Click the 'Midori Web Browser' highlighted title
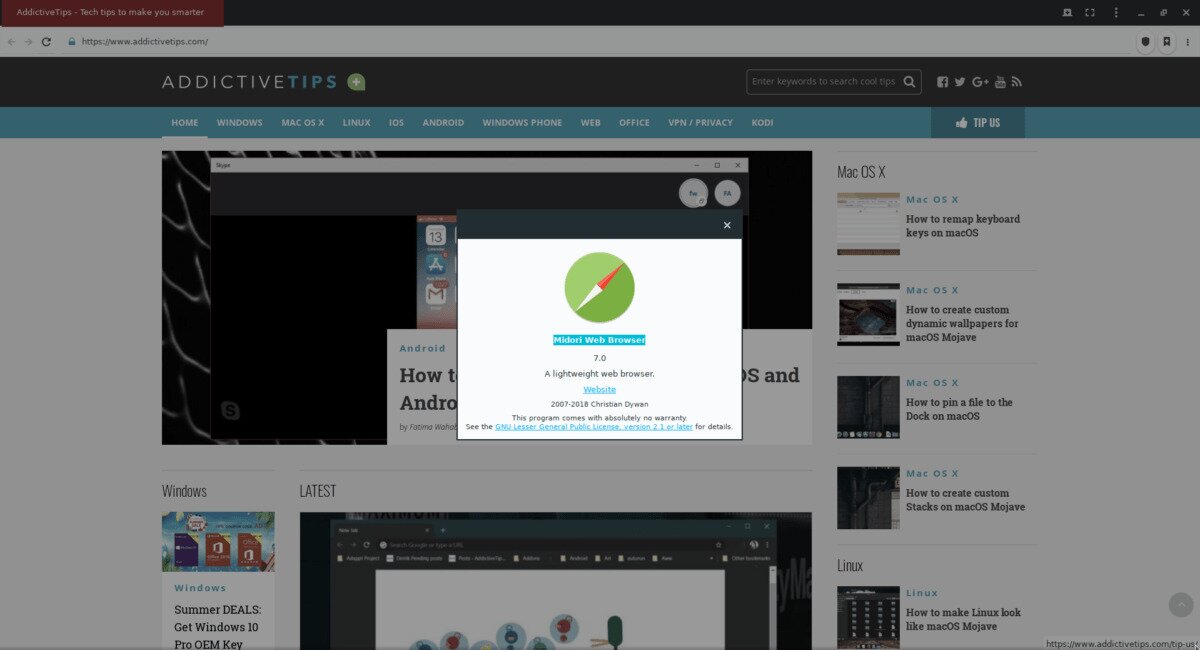The width and height of the screenshot is (1200, 650). point(599,340)
